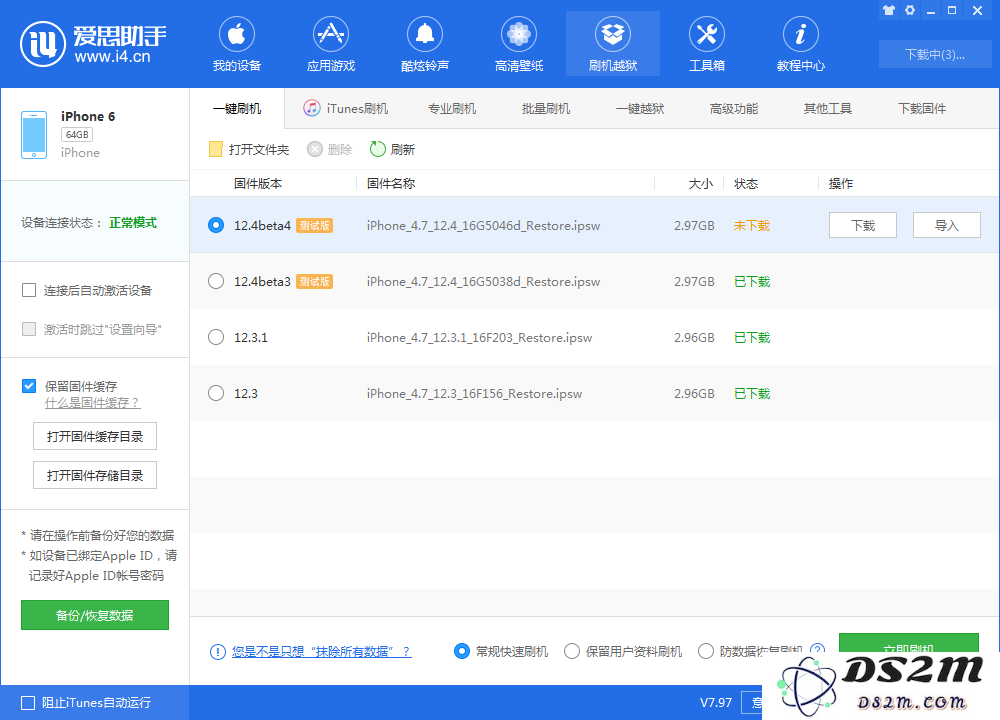Open 您是不是只想抹除所有数据 link

[x=321, y=652]
